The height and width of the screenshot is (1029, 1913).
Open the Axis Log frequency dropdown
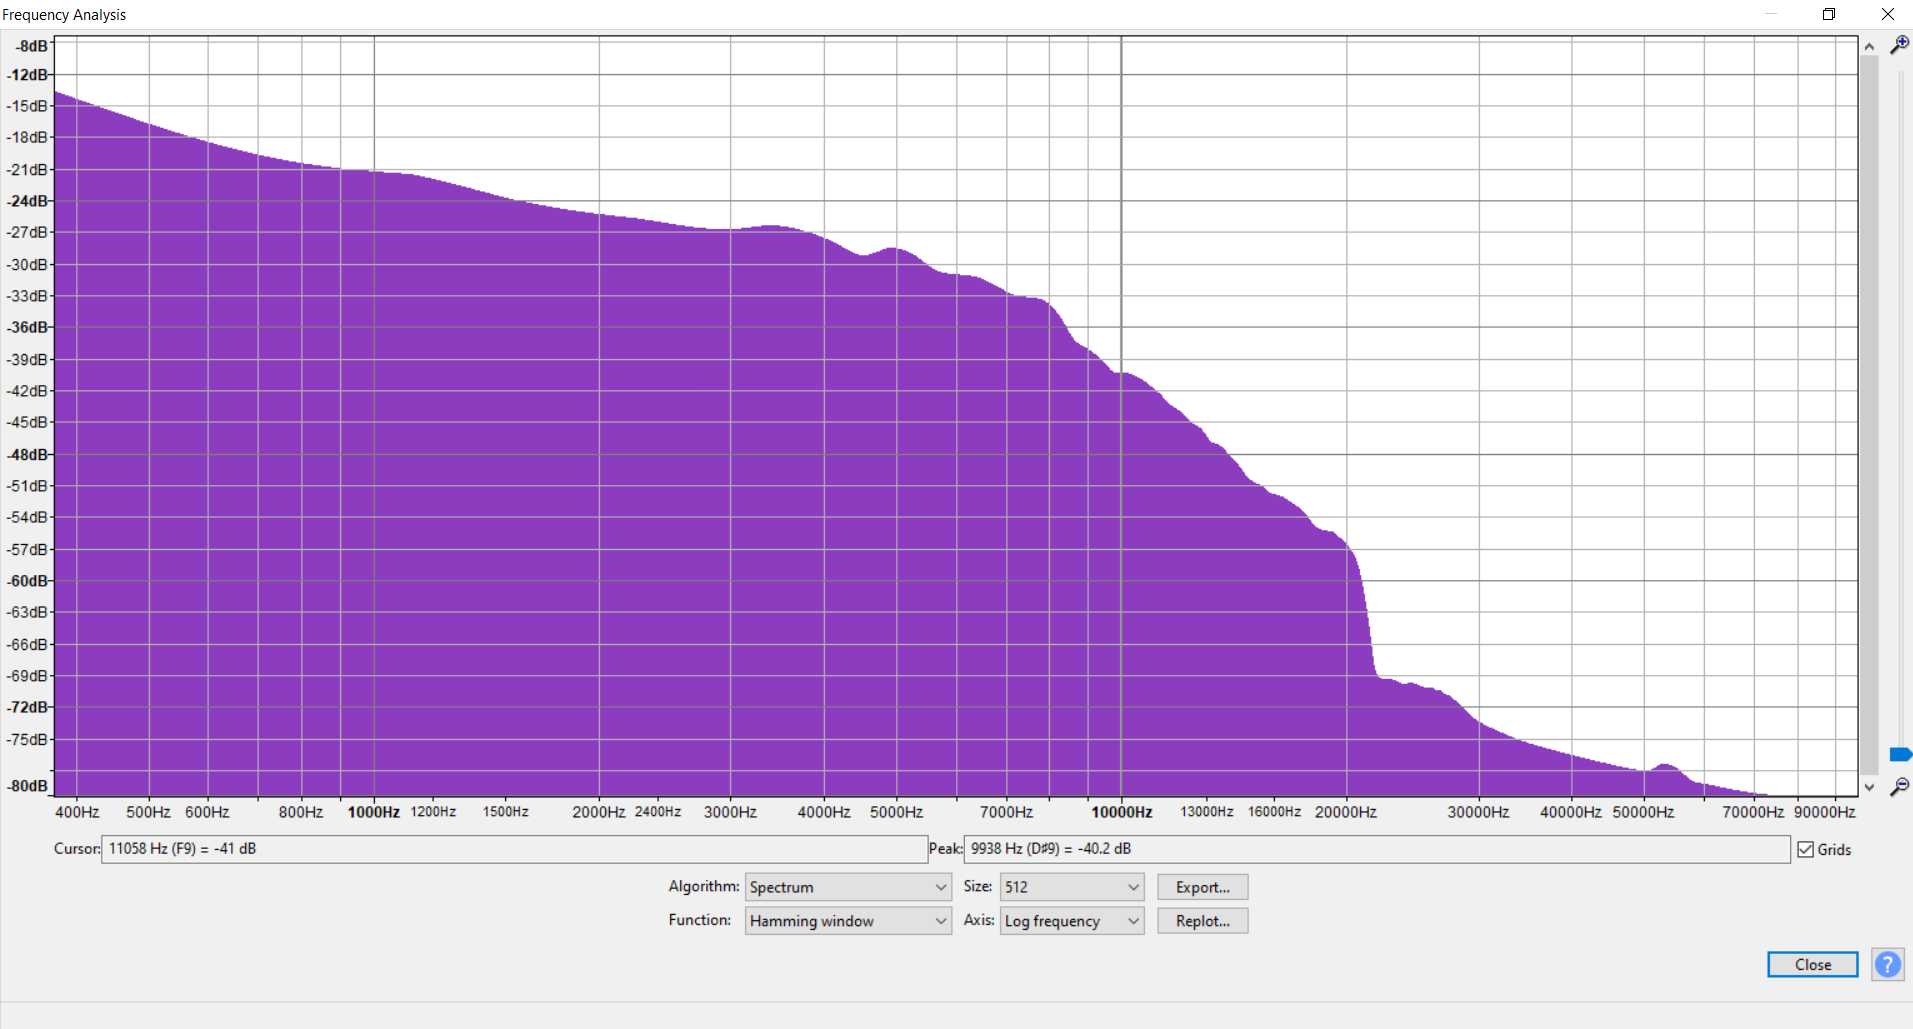(x=1071, y=921)
